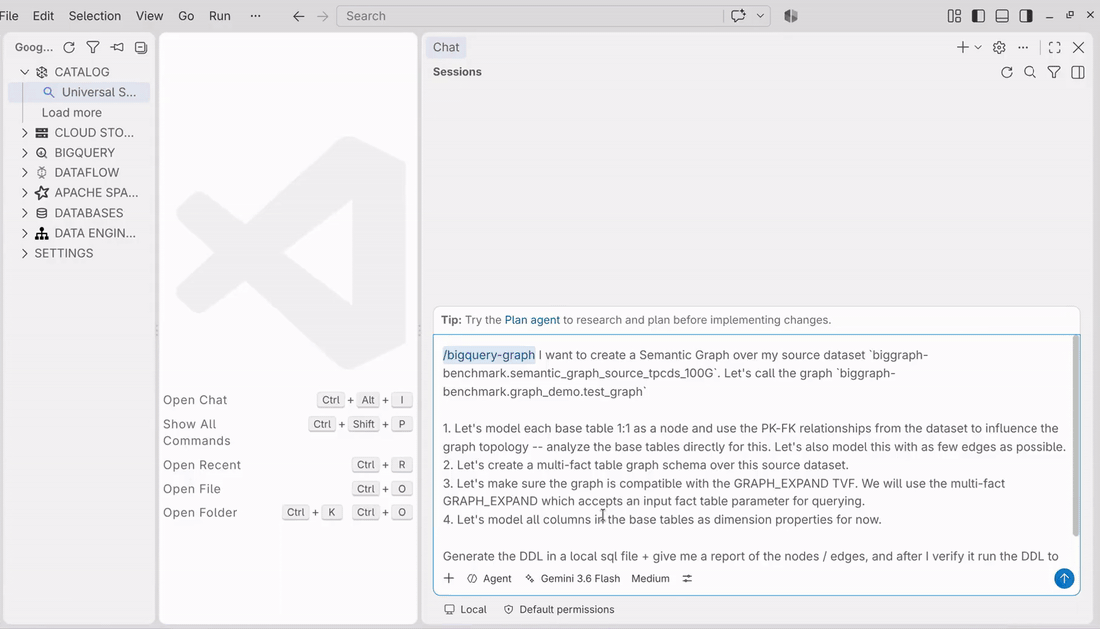Select the Chat tab
This screenshot has height=629, width=1100.
[446, 47]
